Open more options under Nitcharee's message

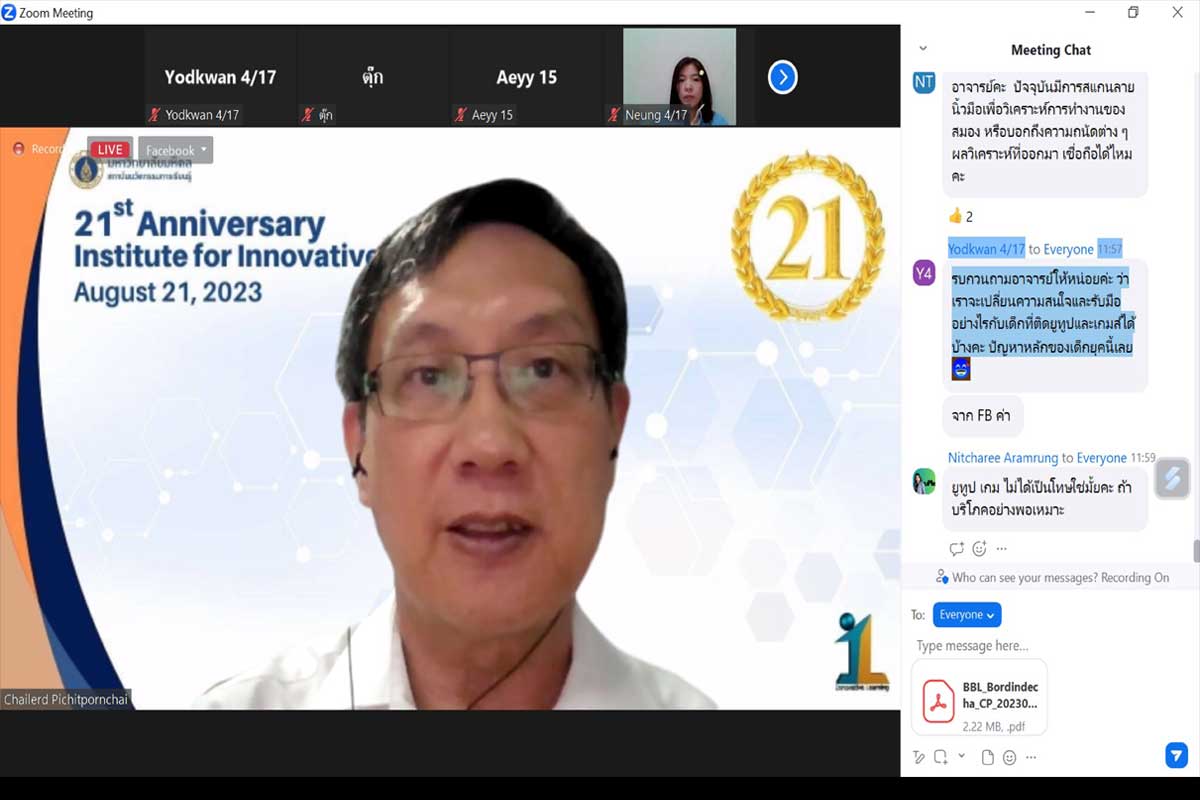1001,549
